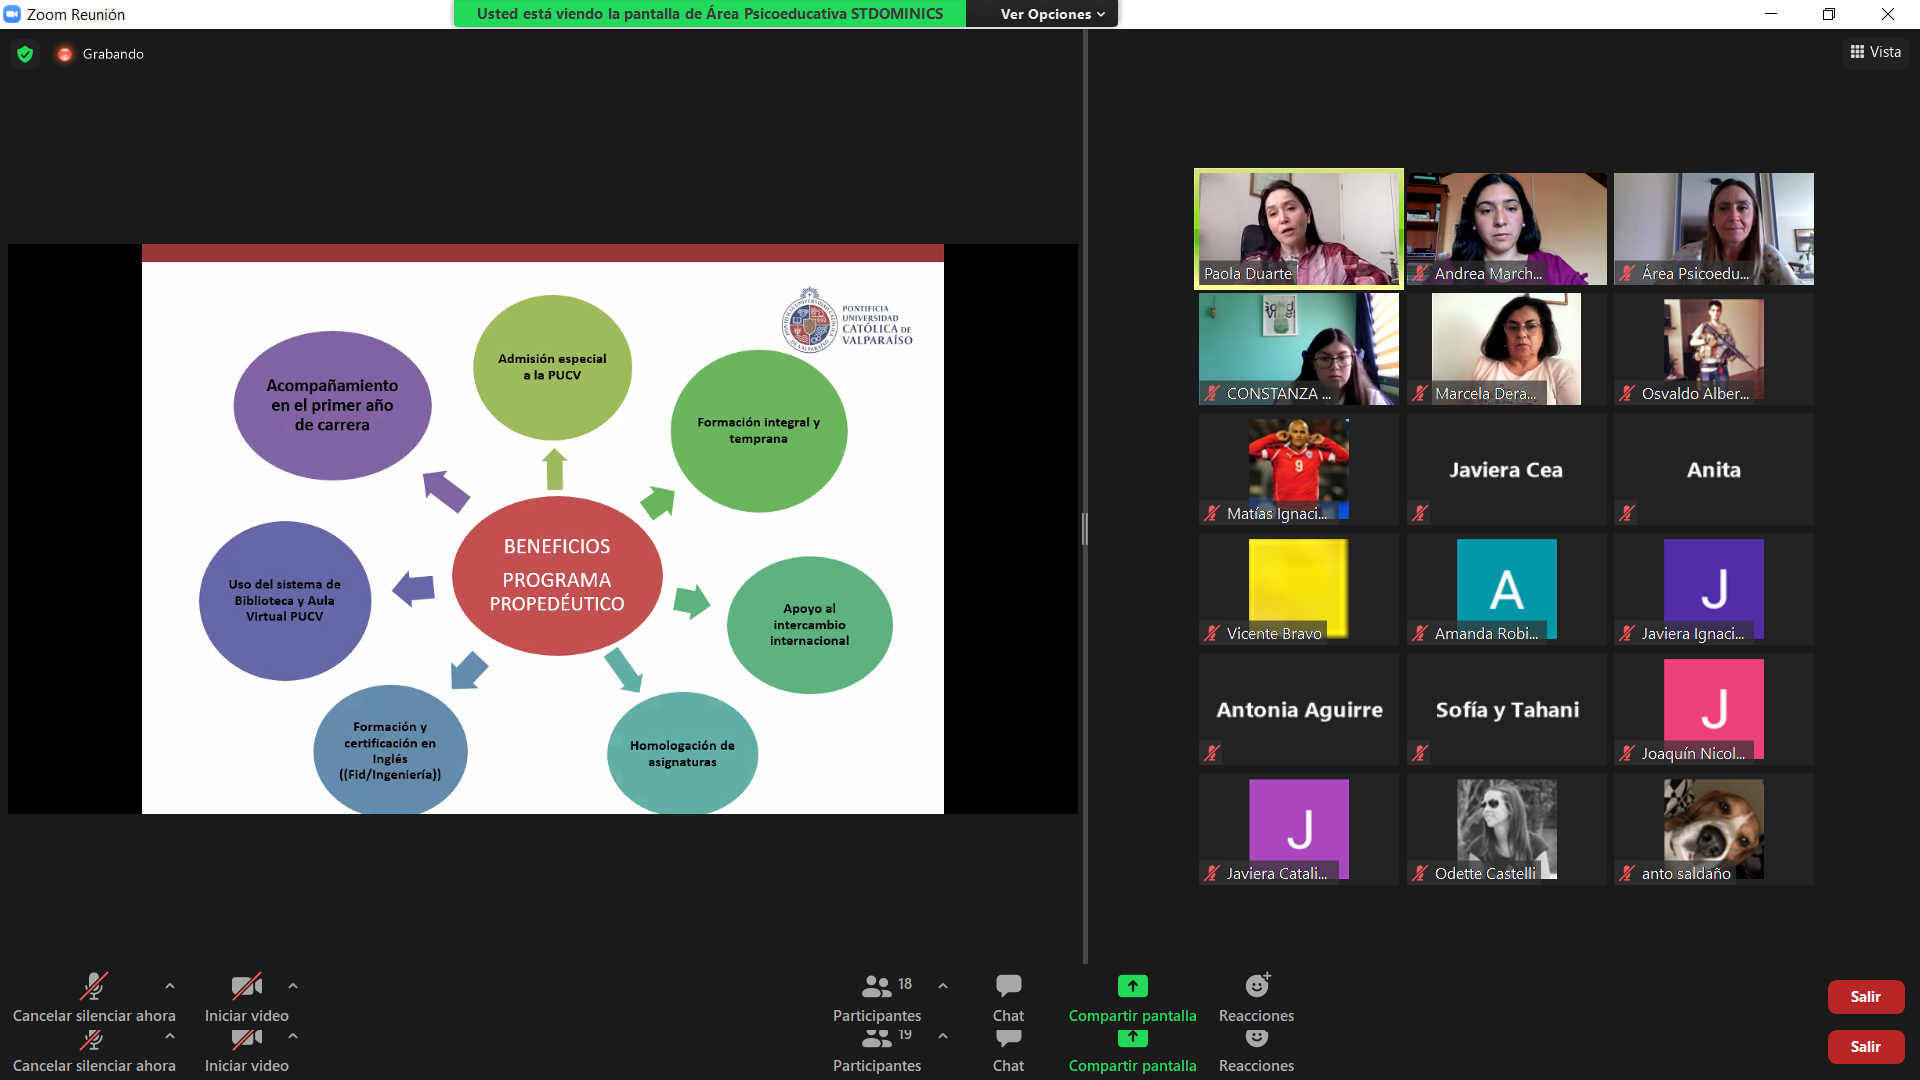Click the red Salir button
Screen dimensions: 1920x1080
coord(1865,997)
